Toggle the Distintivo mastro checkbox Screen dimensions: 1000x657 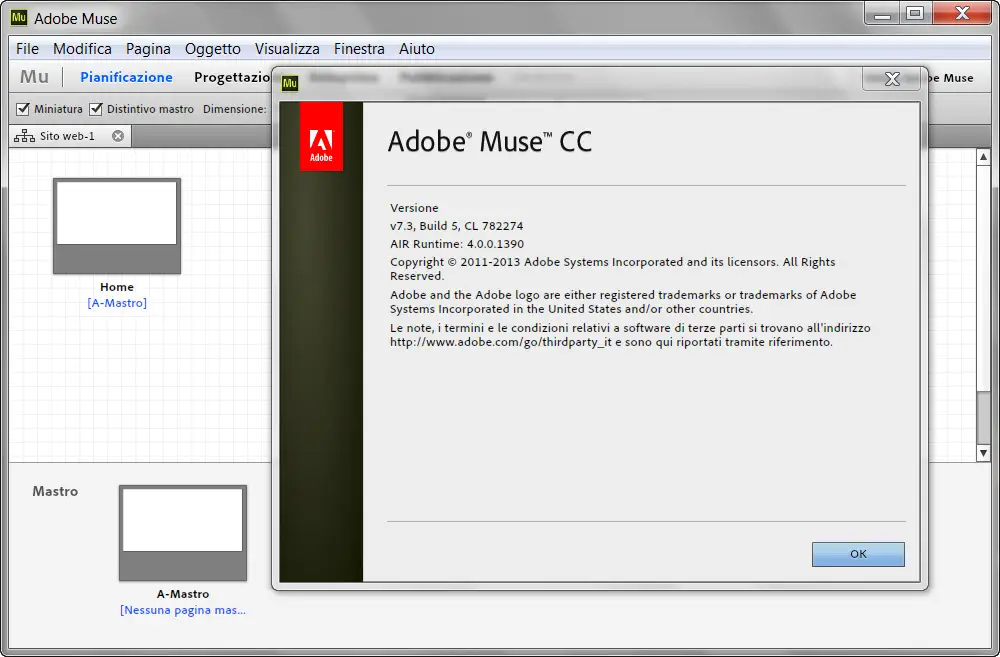[96, 109]
